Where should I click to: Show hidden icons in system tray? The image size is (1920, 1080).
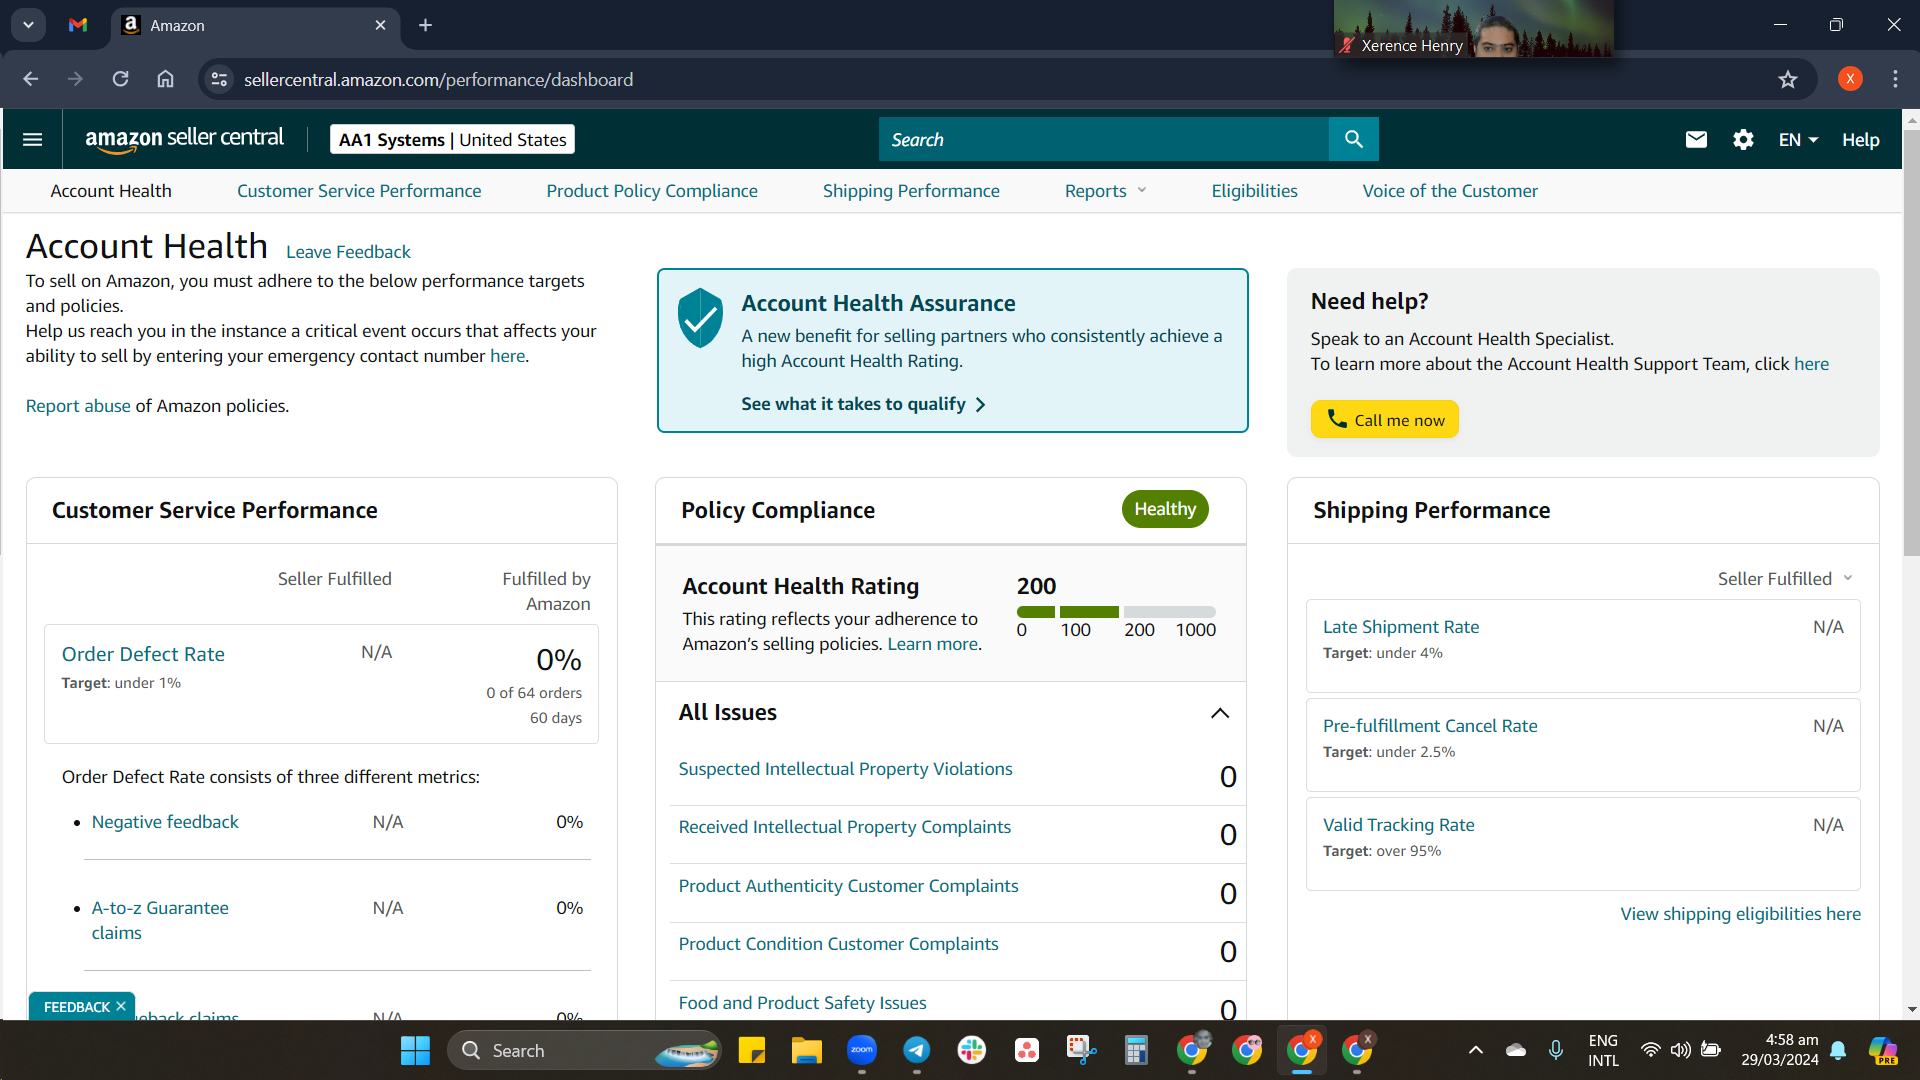[x=1475, y=1050]
